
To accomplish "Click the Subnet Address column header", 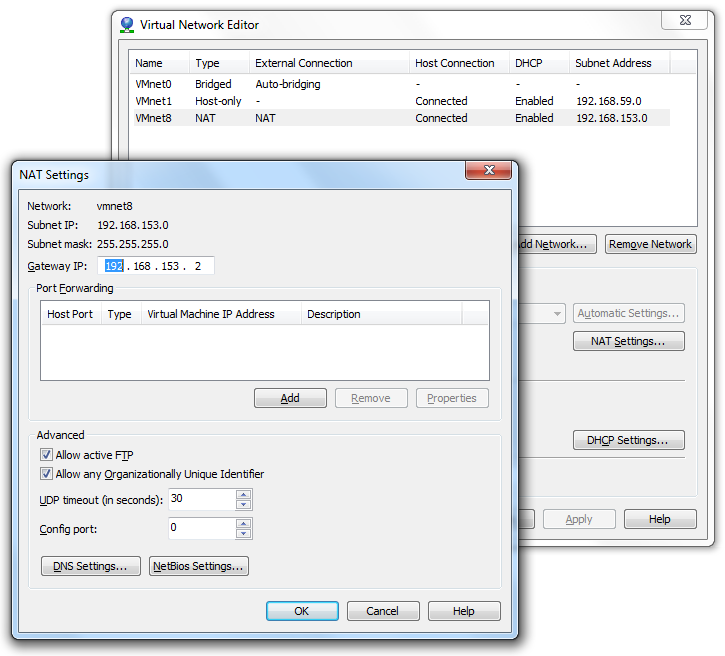I will click(x=619, y=63).
